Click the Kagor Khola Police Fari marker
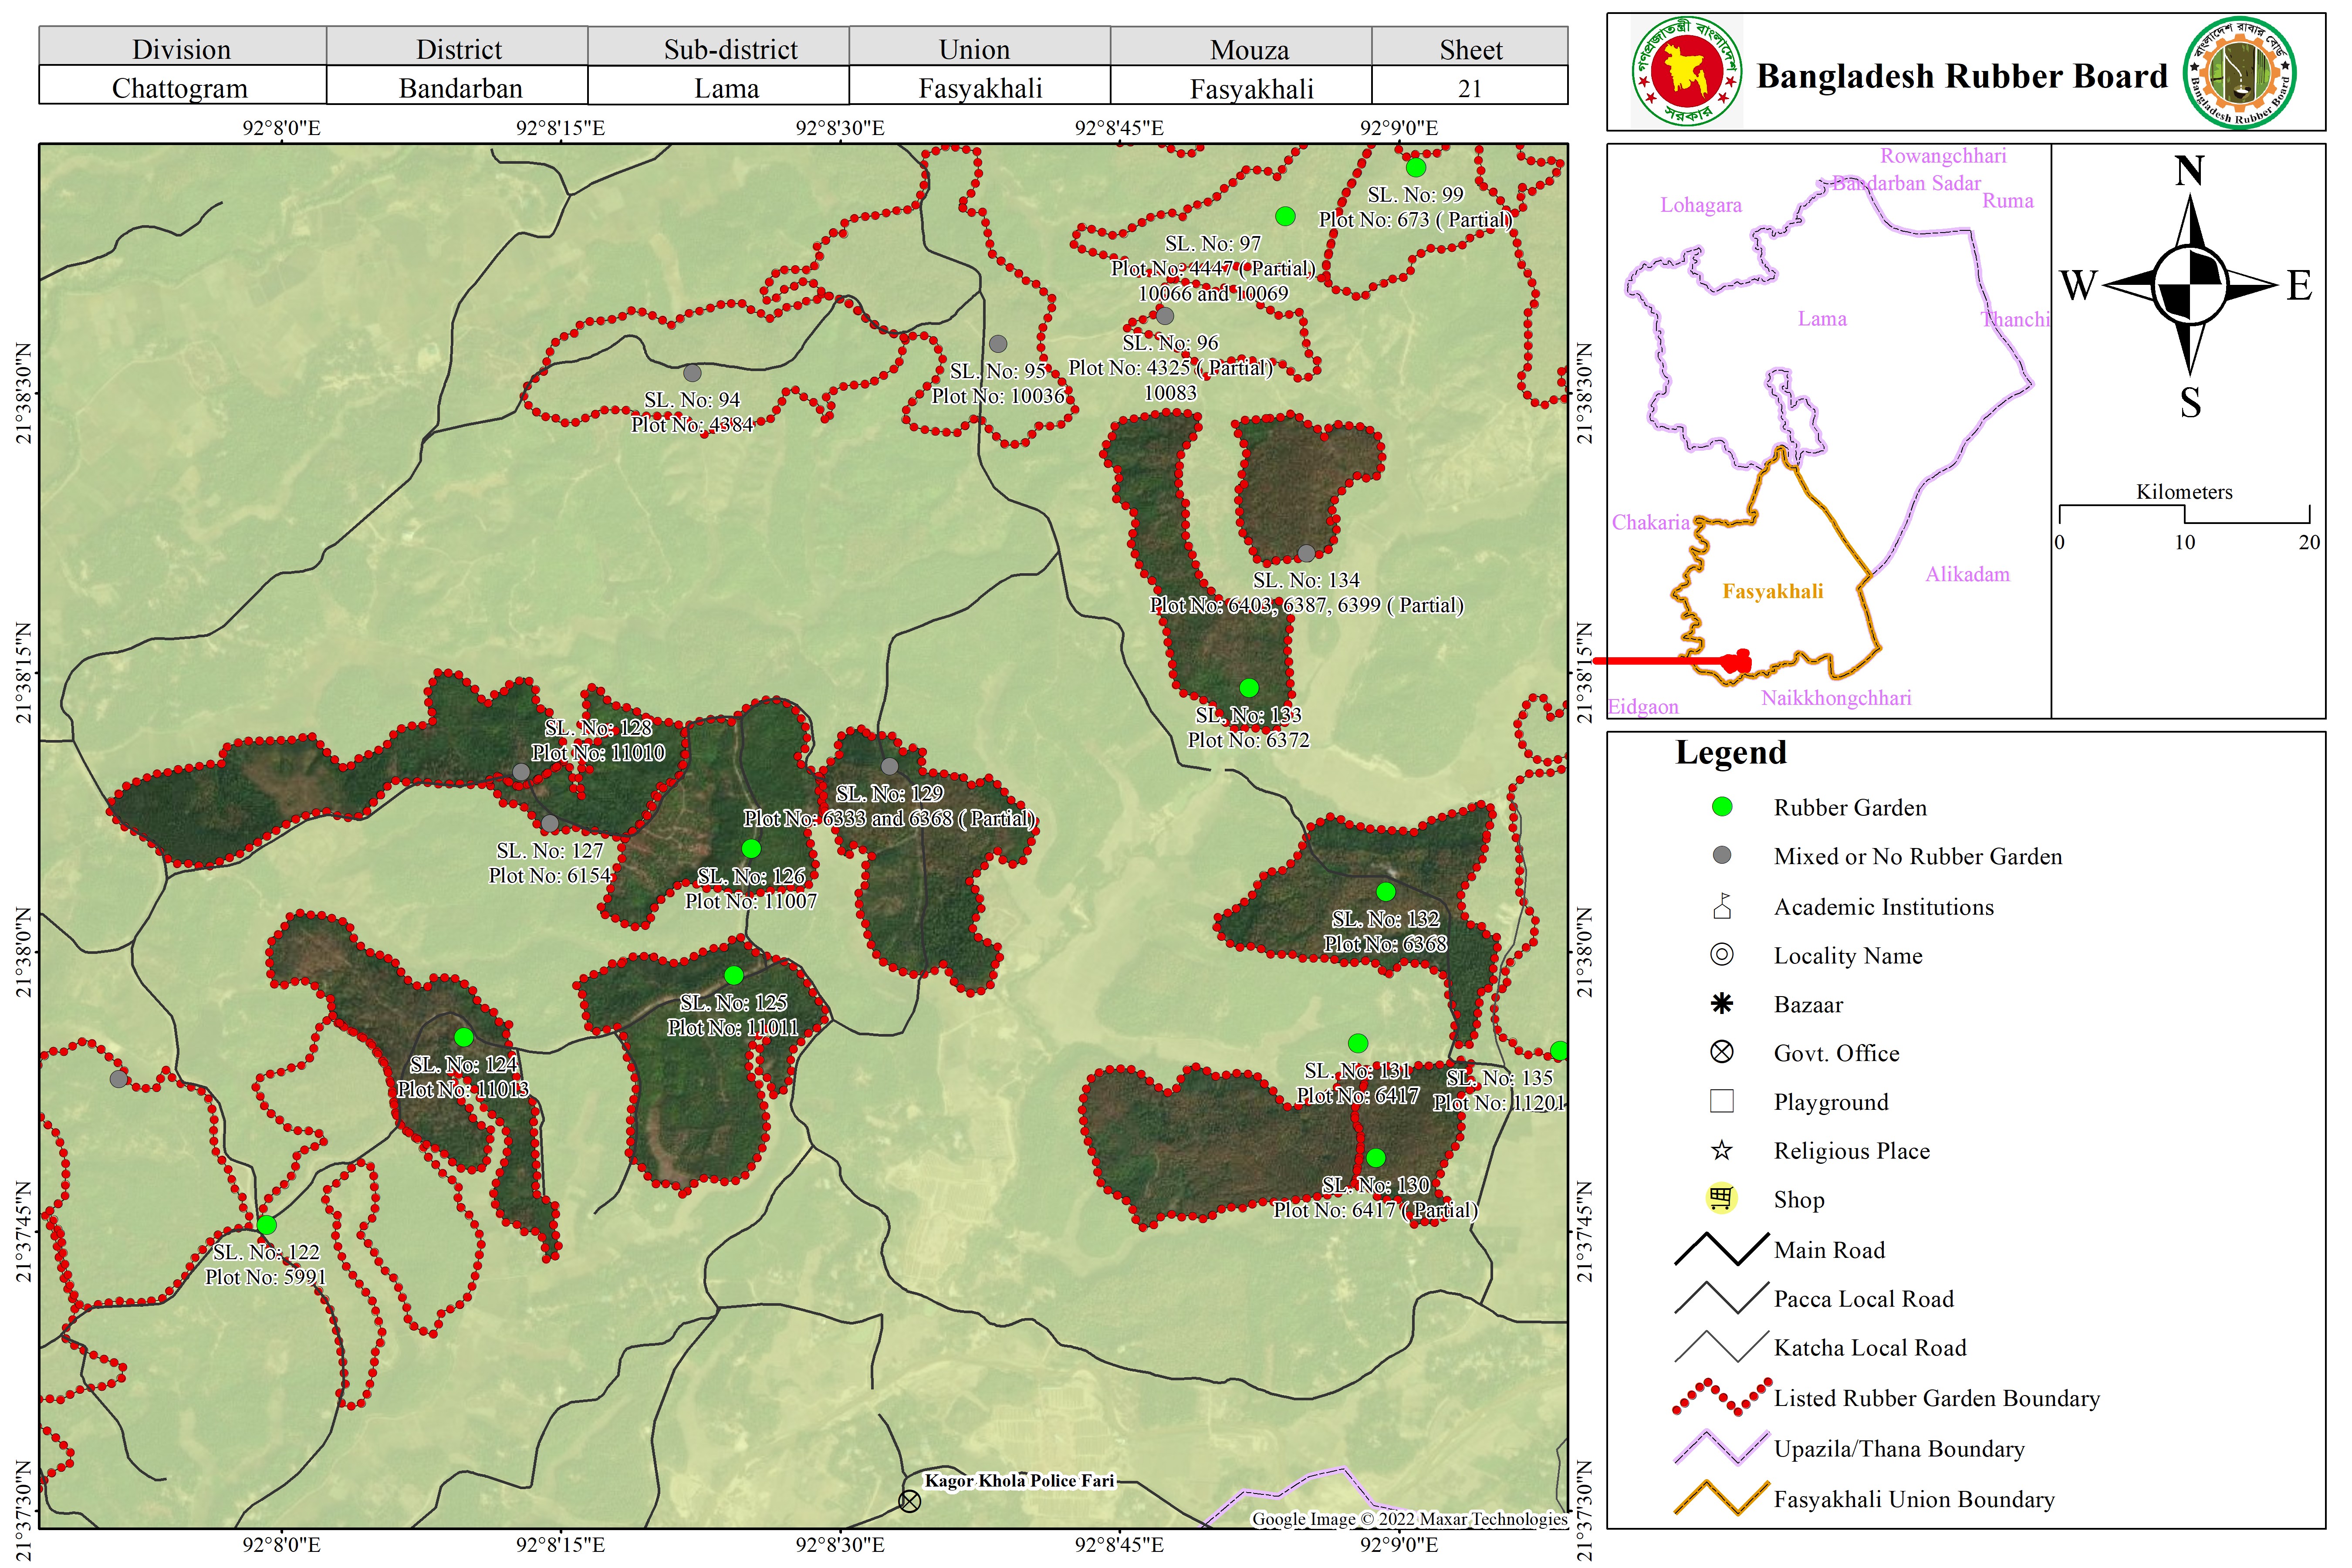 (x=909, y=1500)
